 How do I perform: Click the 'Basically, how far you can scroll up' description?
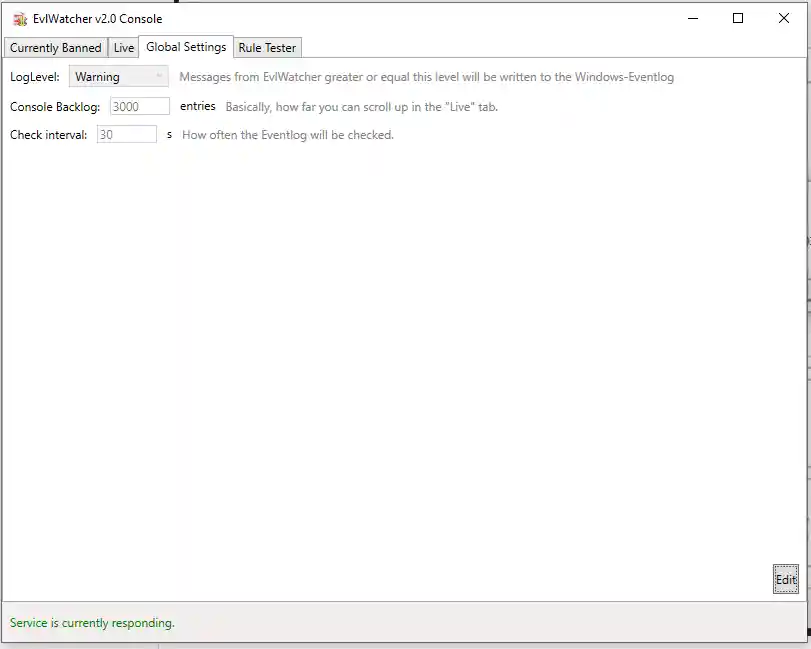pyautogui.click(x=362, y=107)
